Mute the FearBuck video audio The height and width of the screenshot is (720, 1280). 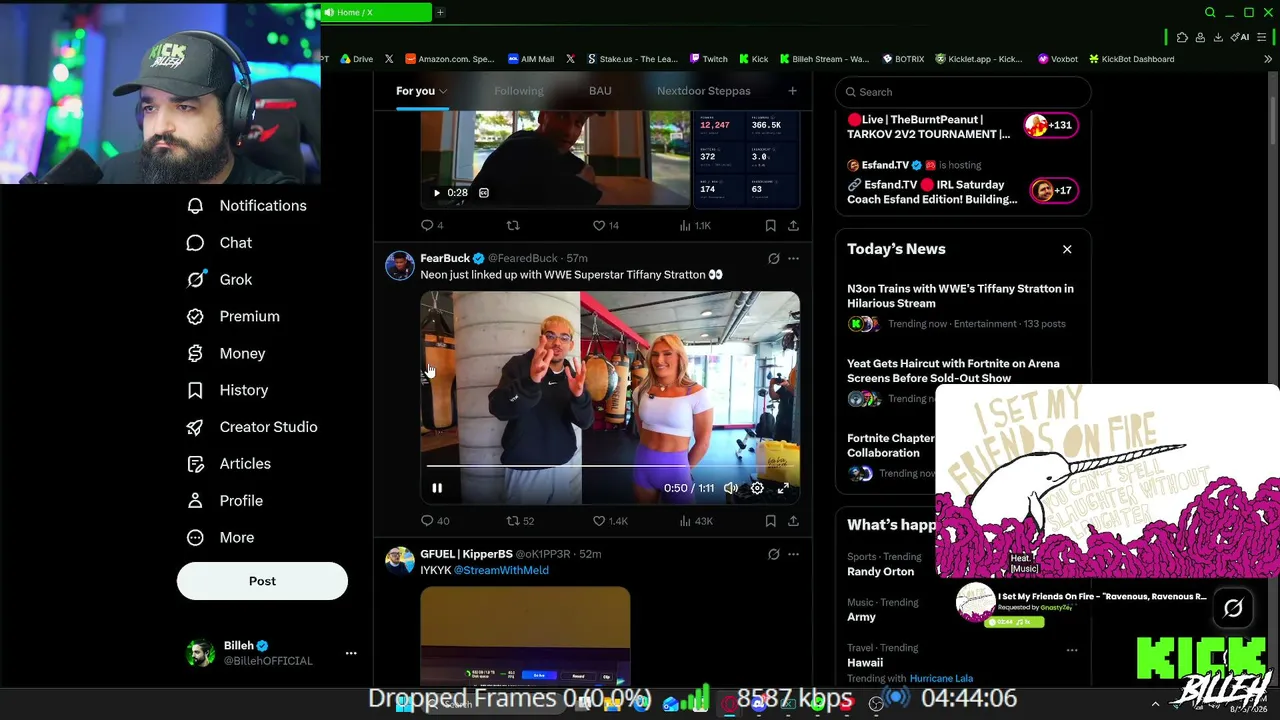(731, 488)
